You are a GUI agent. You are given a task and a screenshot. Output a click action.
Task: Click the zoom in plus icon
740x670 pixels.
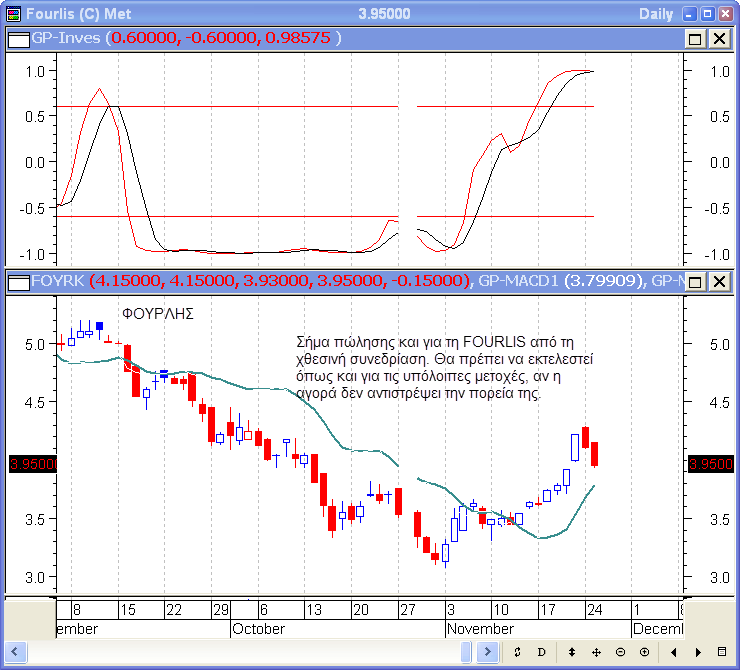pos(644,652)
